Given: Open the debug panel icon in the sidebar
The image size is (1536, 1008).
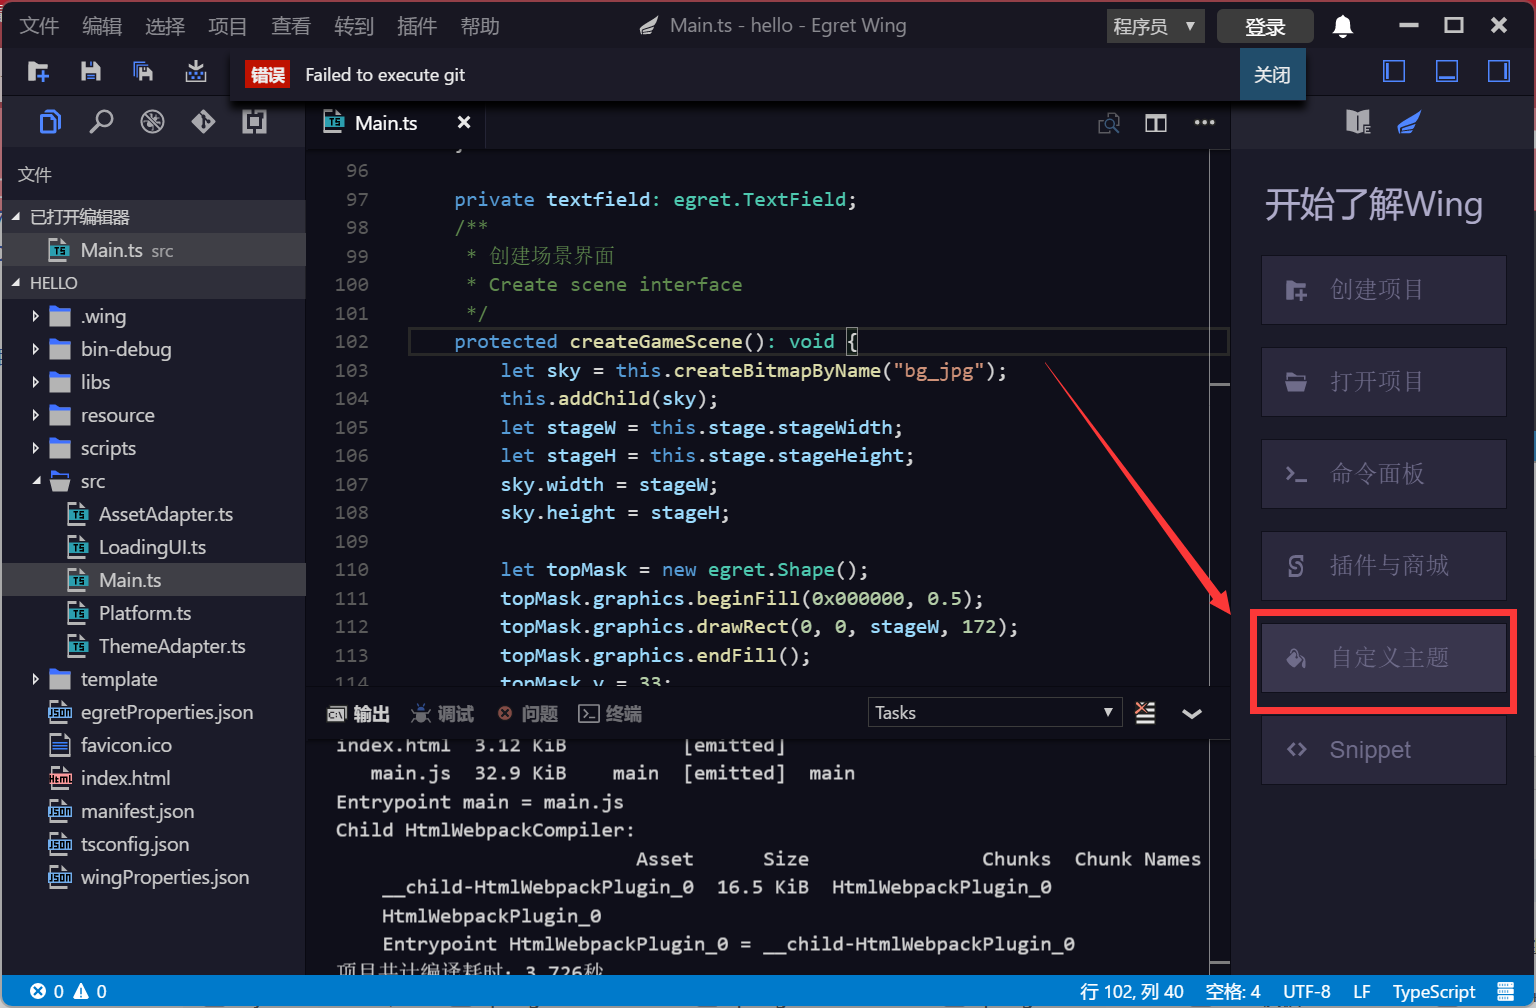Looking at the screenshot, I should pyautogui.click(x=152, y=122).
